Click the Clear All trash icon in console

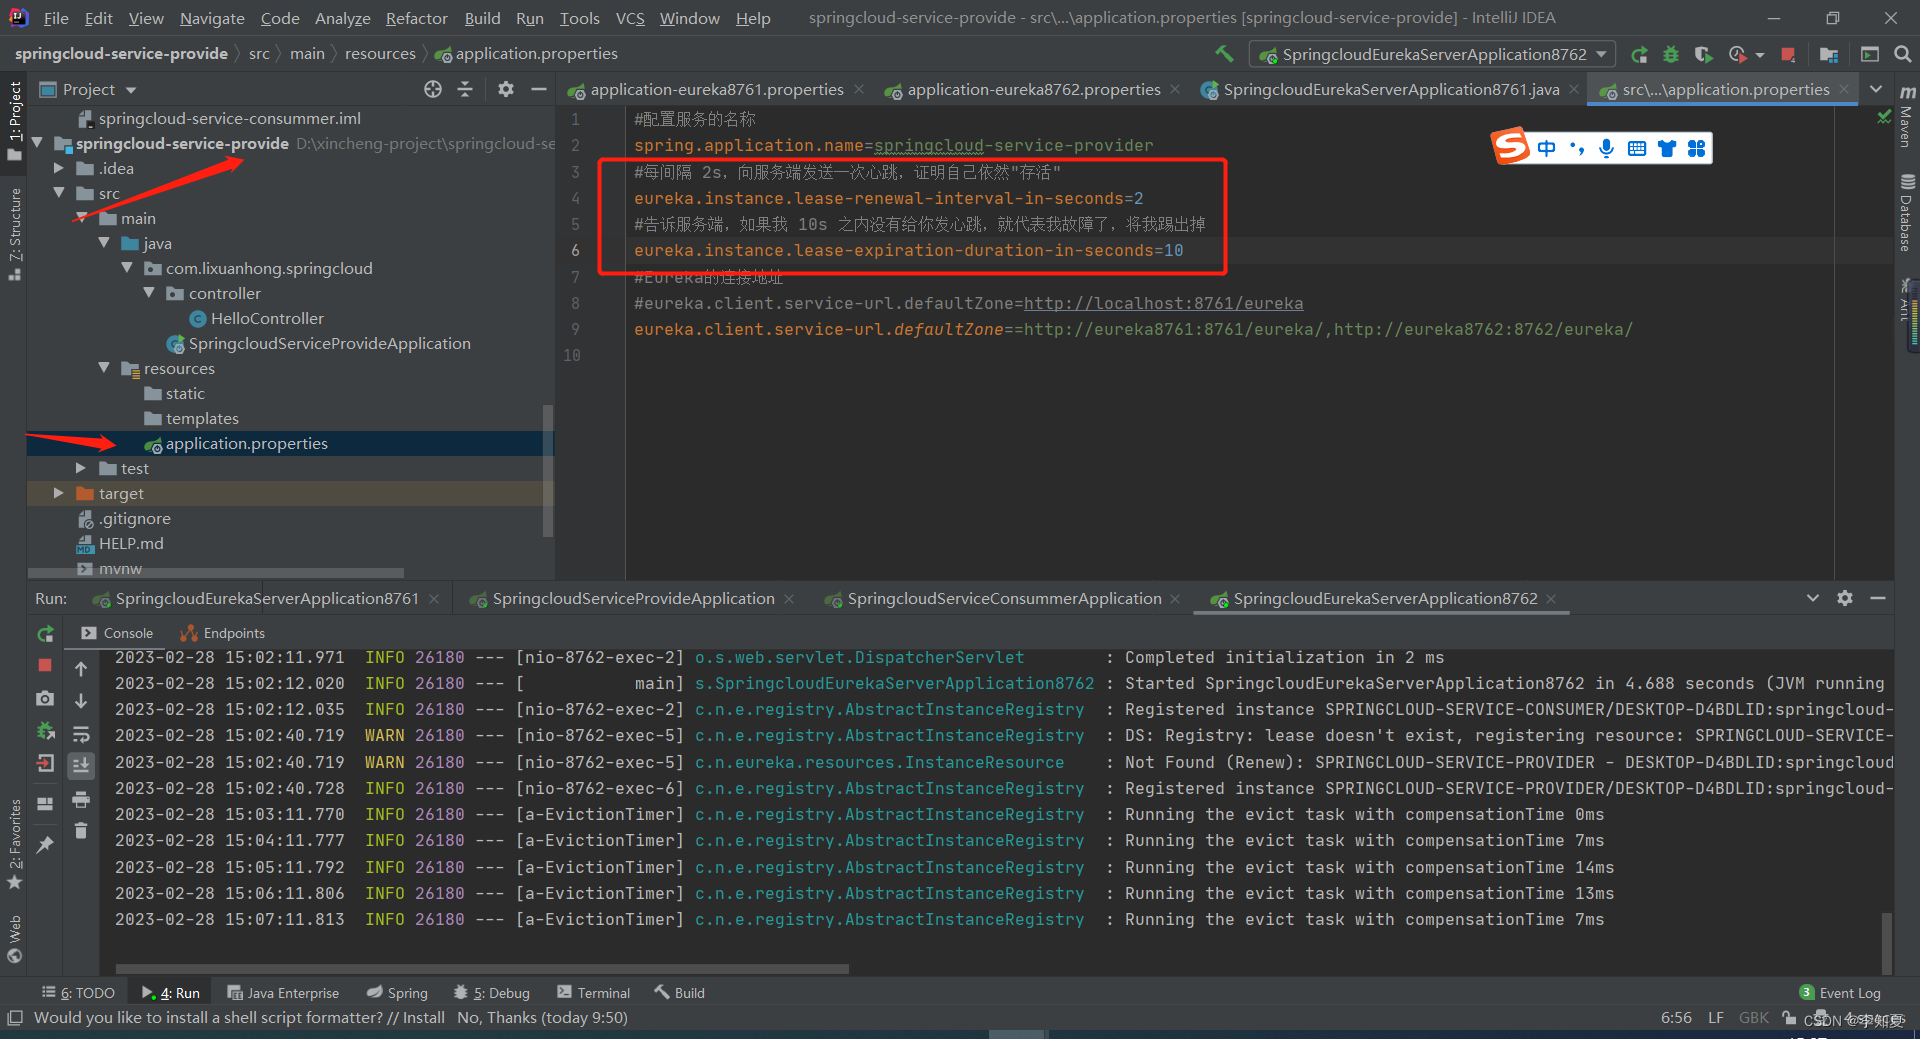(81, 831)
